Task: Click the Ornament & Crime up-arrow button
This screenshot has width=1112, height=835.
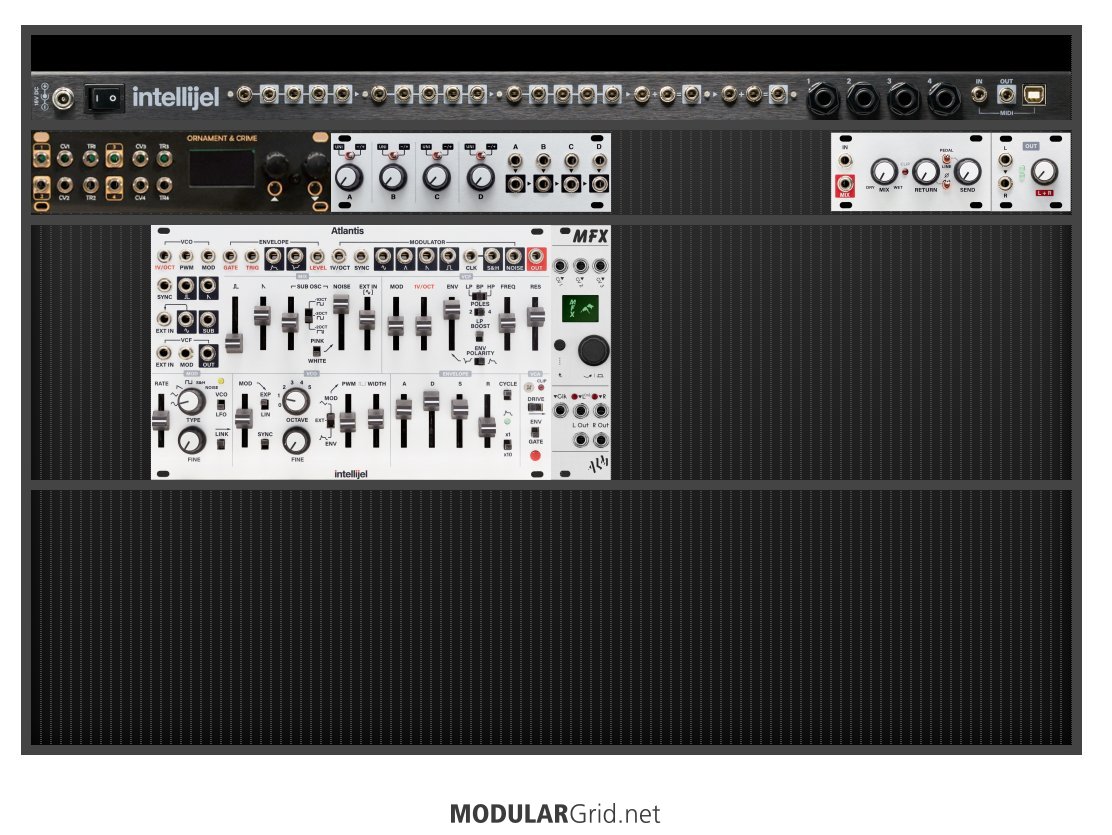Action: (274, 190)
